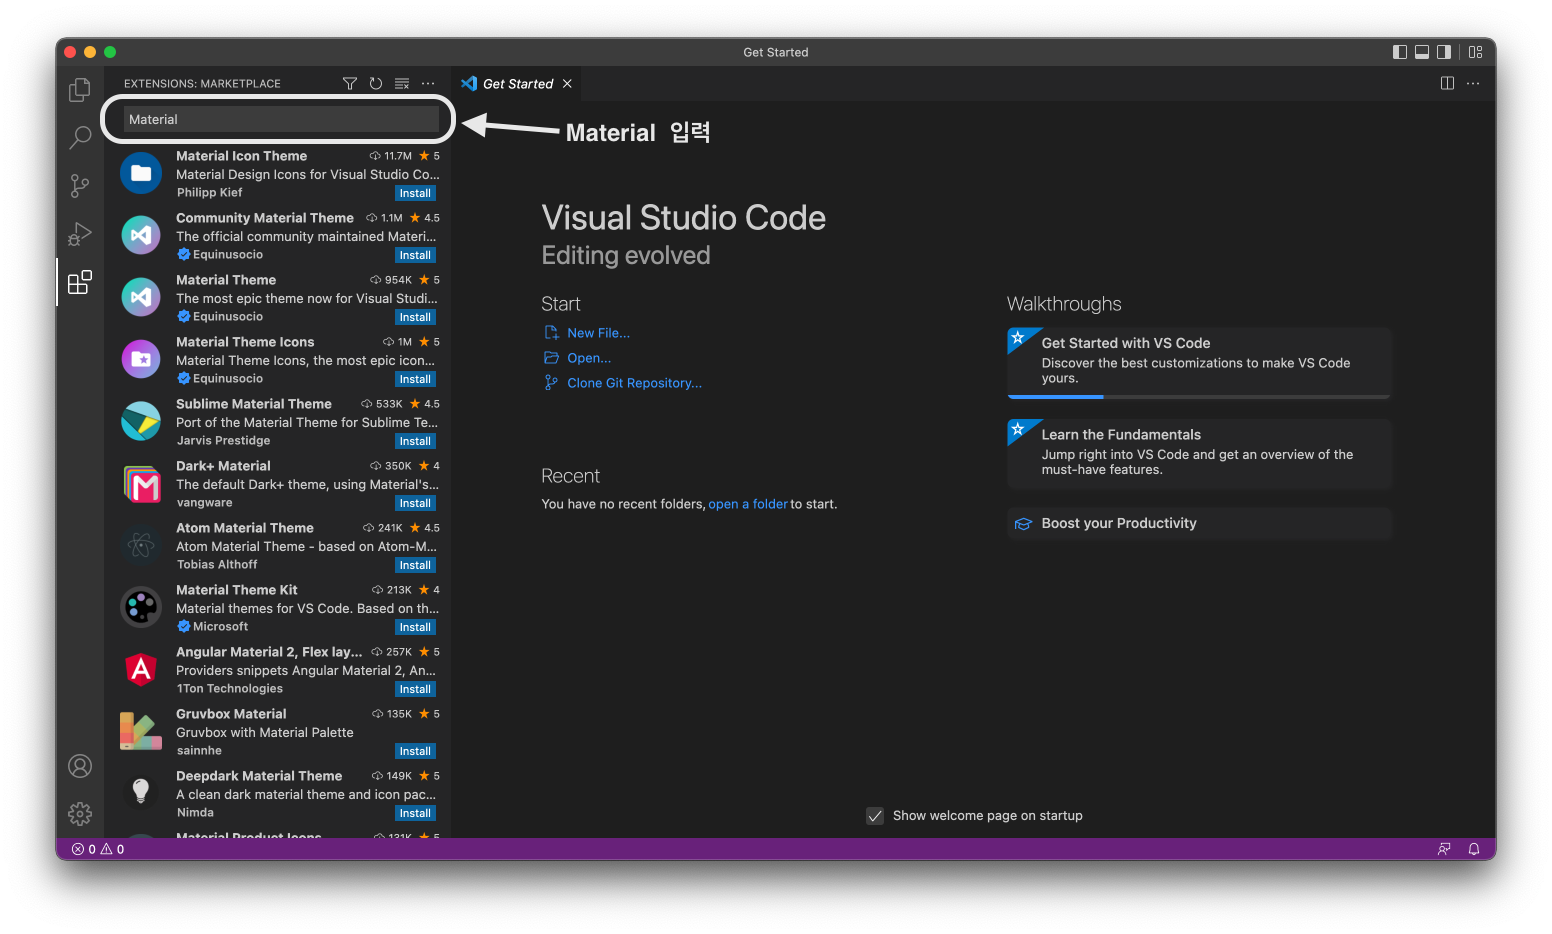Uncheck Show welcome page on startup
1552x934 pixels.
pos(875,816)
